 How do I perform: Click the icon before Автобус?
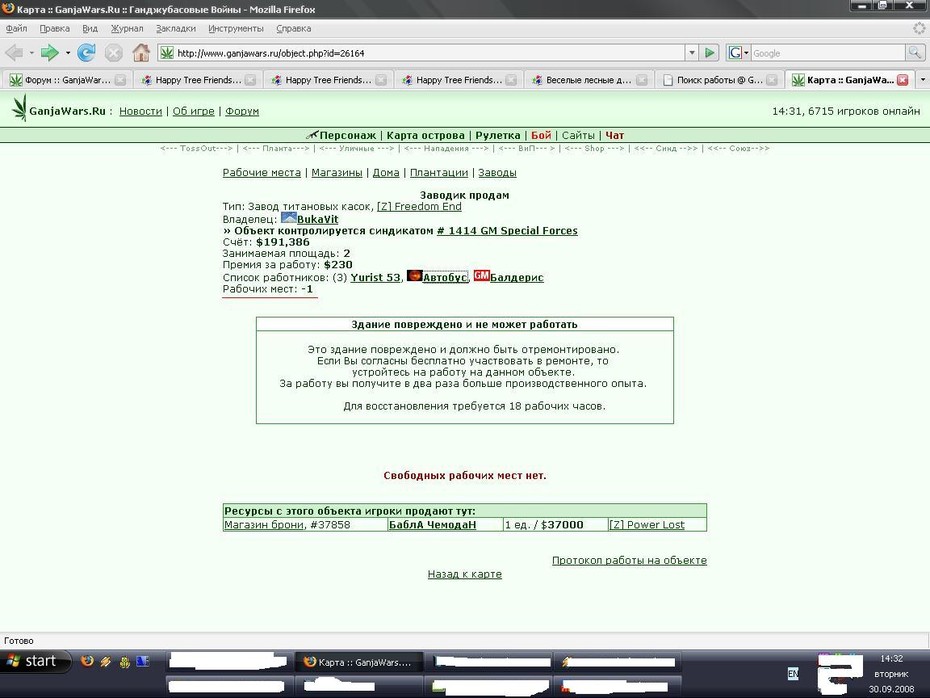coord(414,276)
